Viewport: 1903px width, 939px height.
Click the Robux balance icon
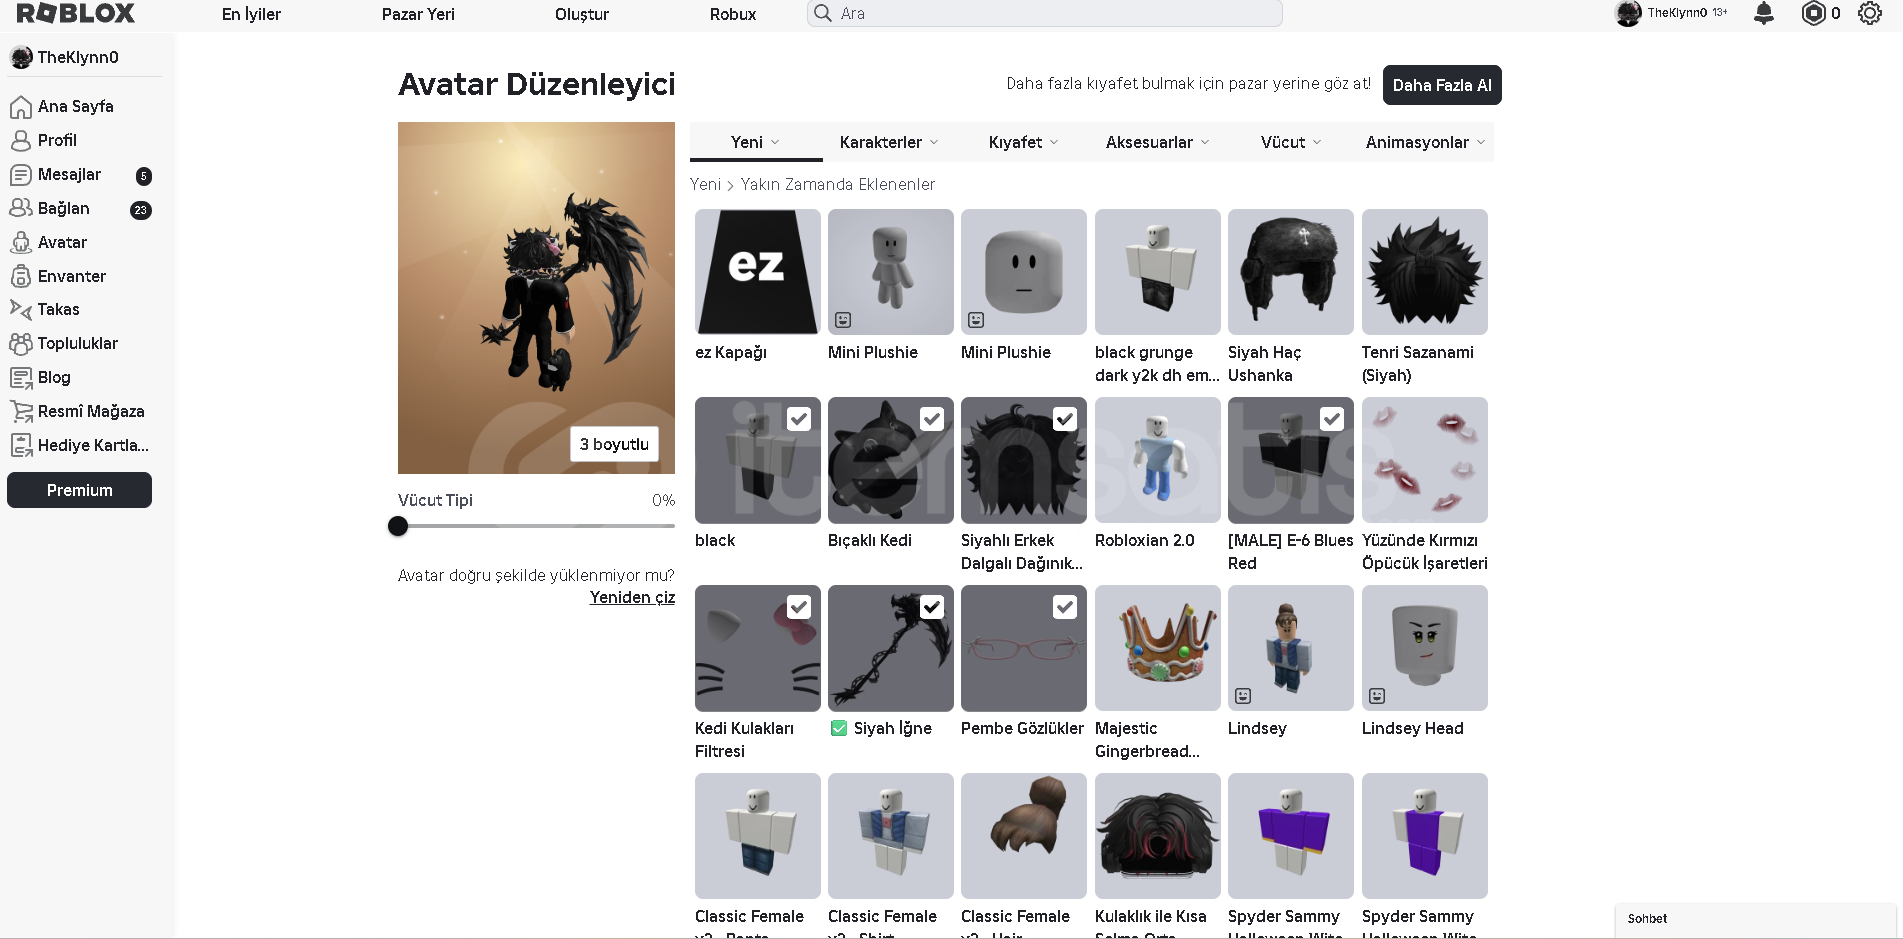[1813, 13]
